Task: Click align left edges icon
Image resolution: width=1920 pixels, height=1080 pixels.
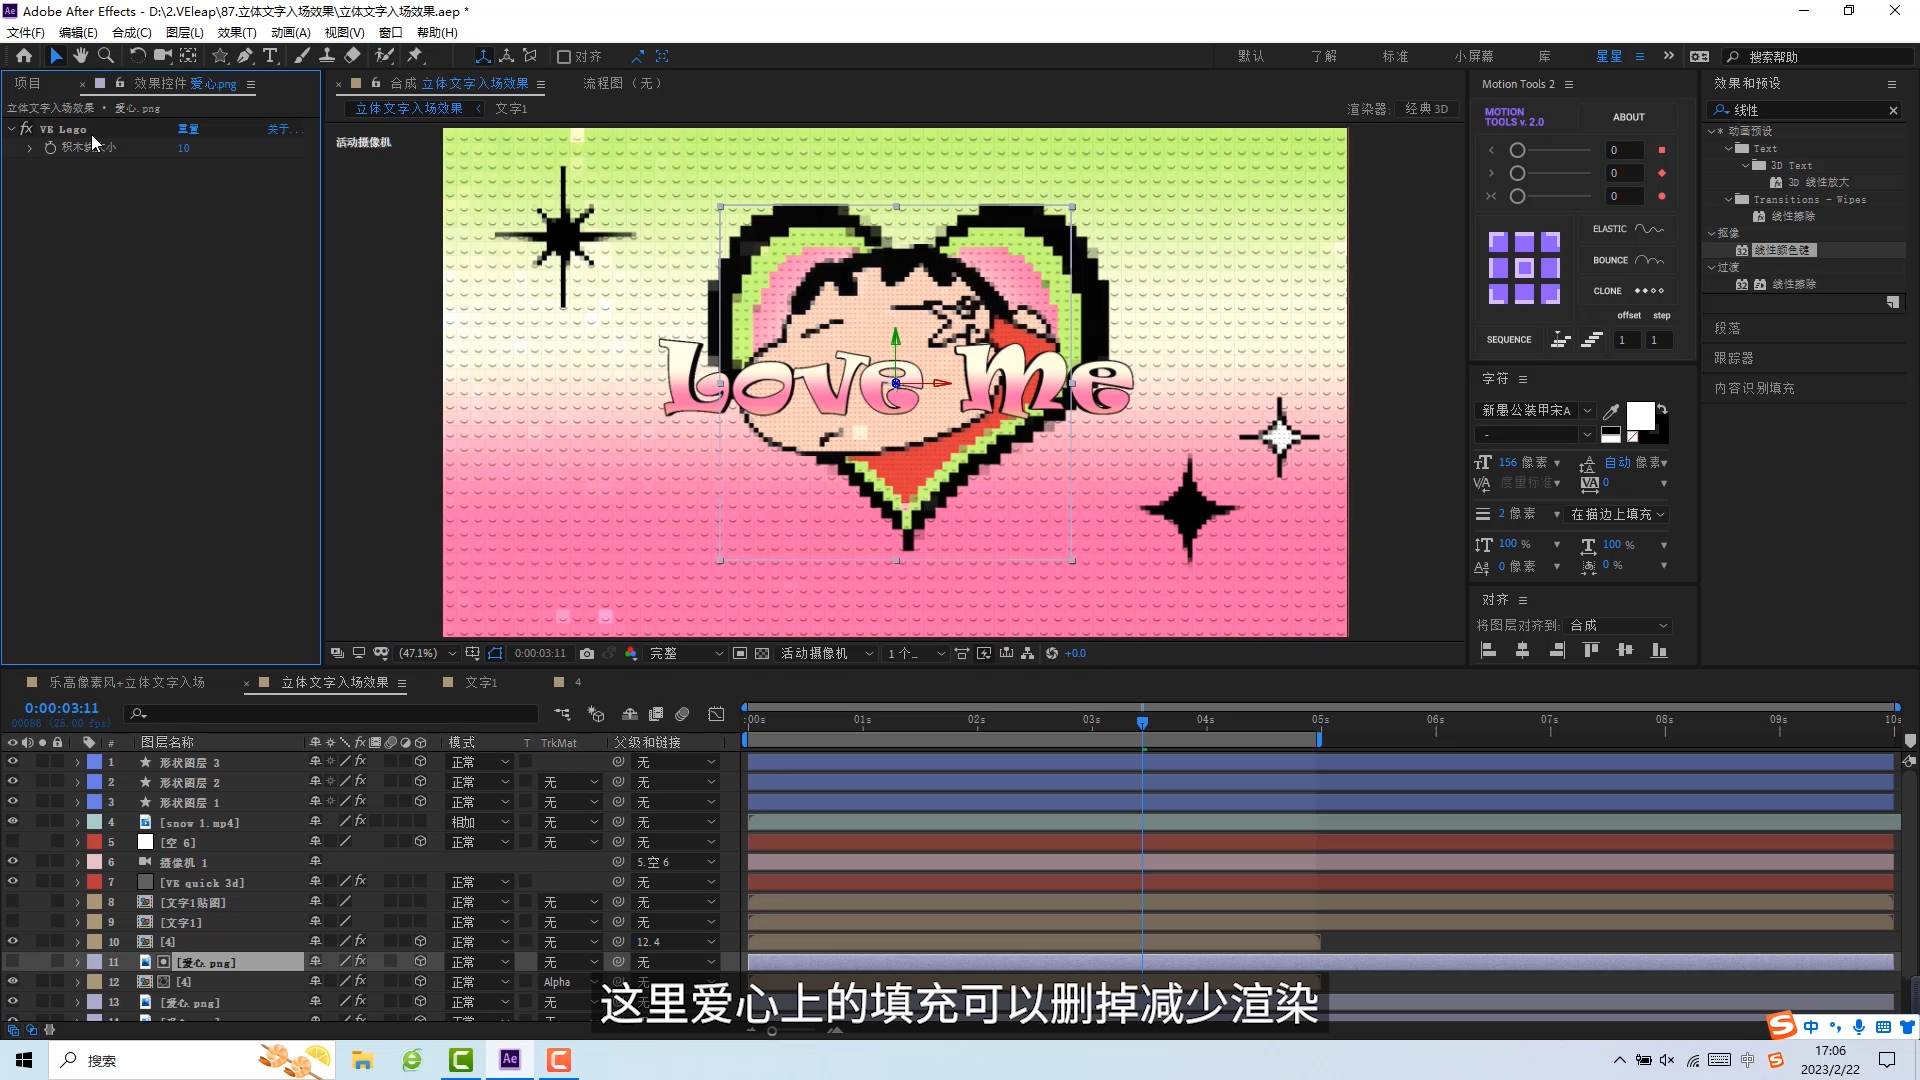Action: (1488, 651)
